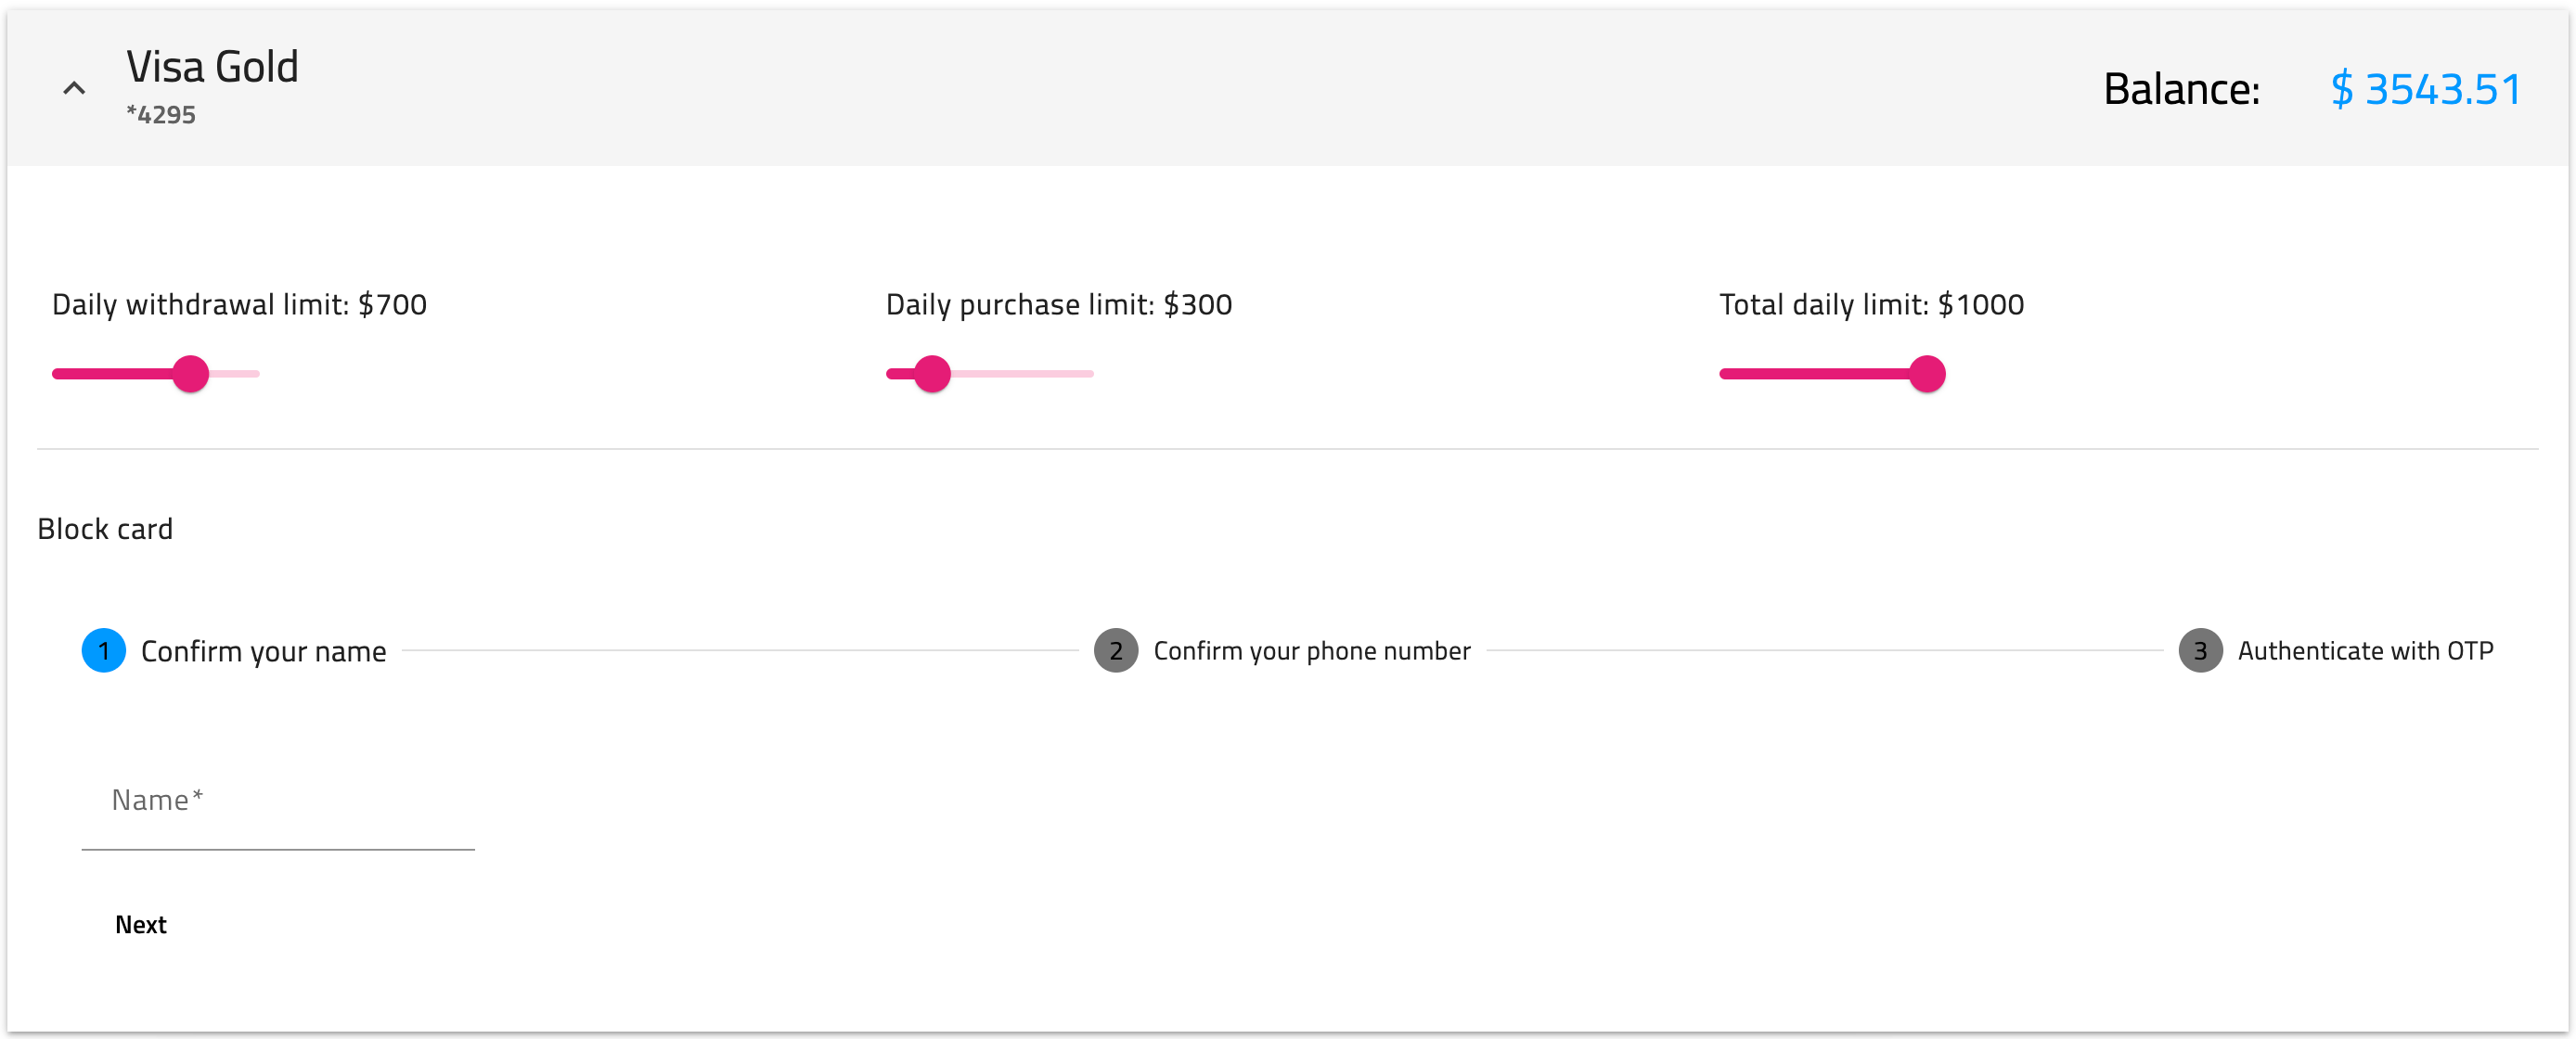Click the total daily limit slider thumb
Image resolution: width=2576 pixels, height=1039 pixels.
[1926, 374]
